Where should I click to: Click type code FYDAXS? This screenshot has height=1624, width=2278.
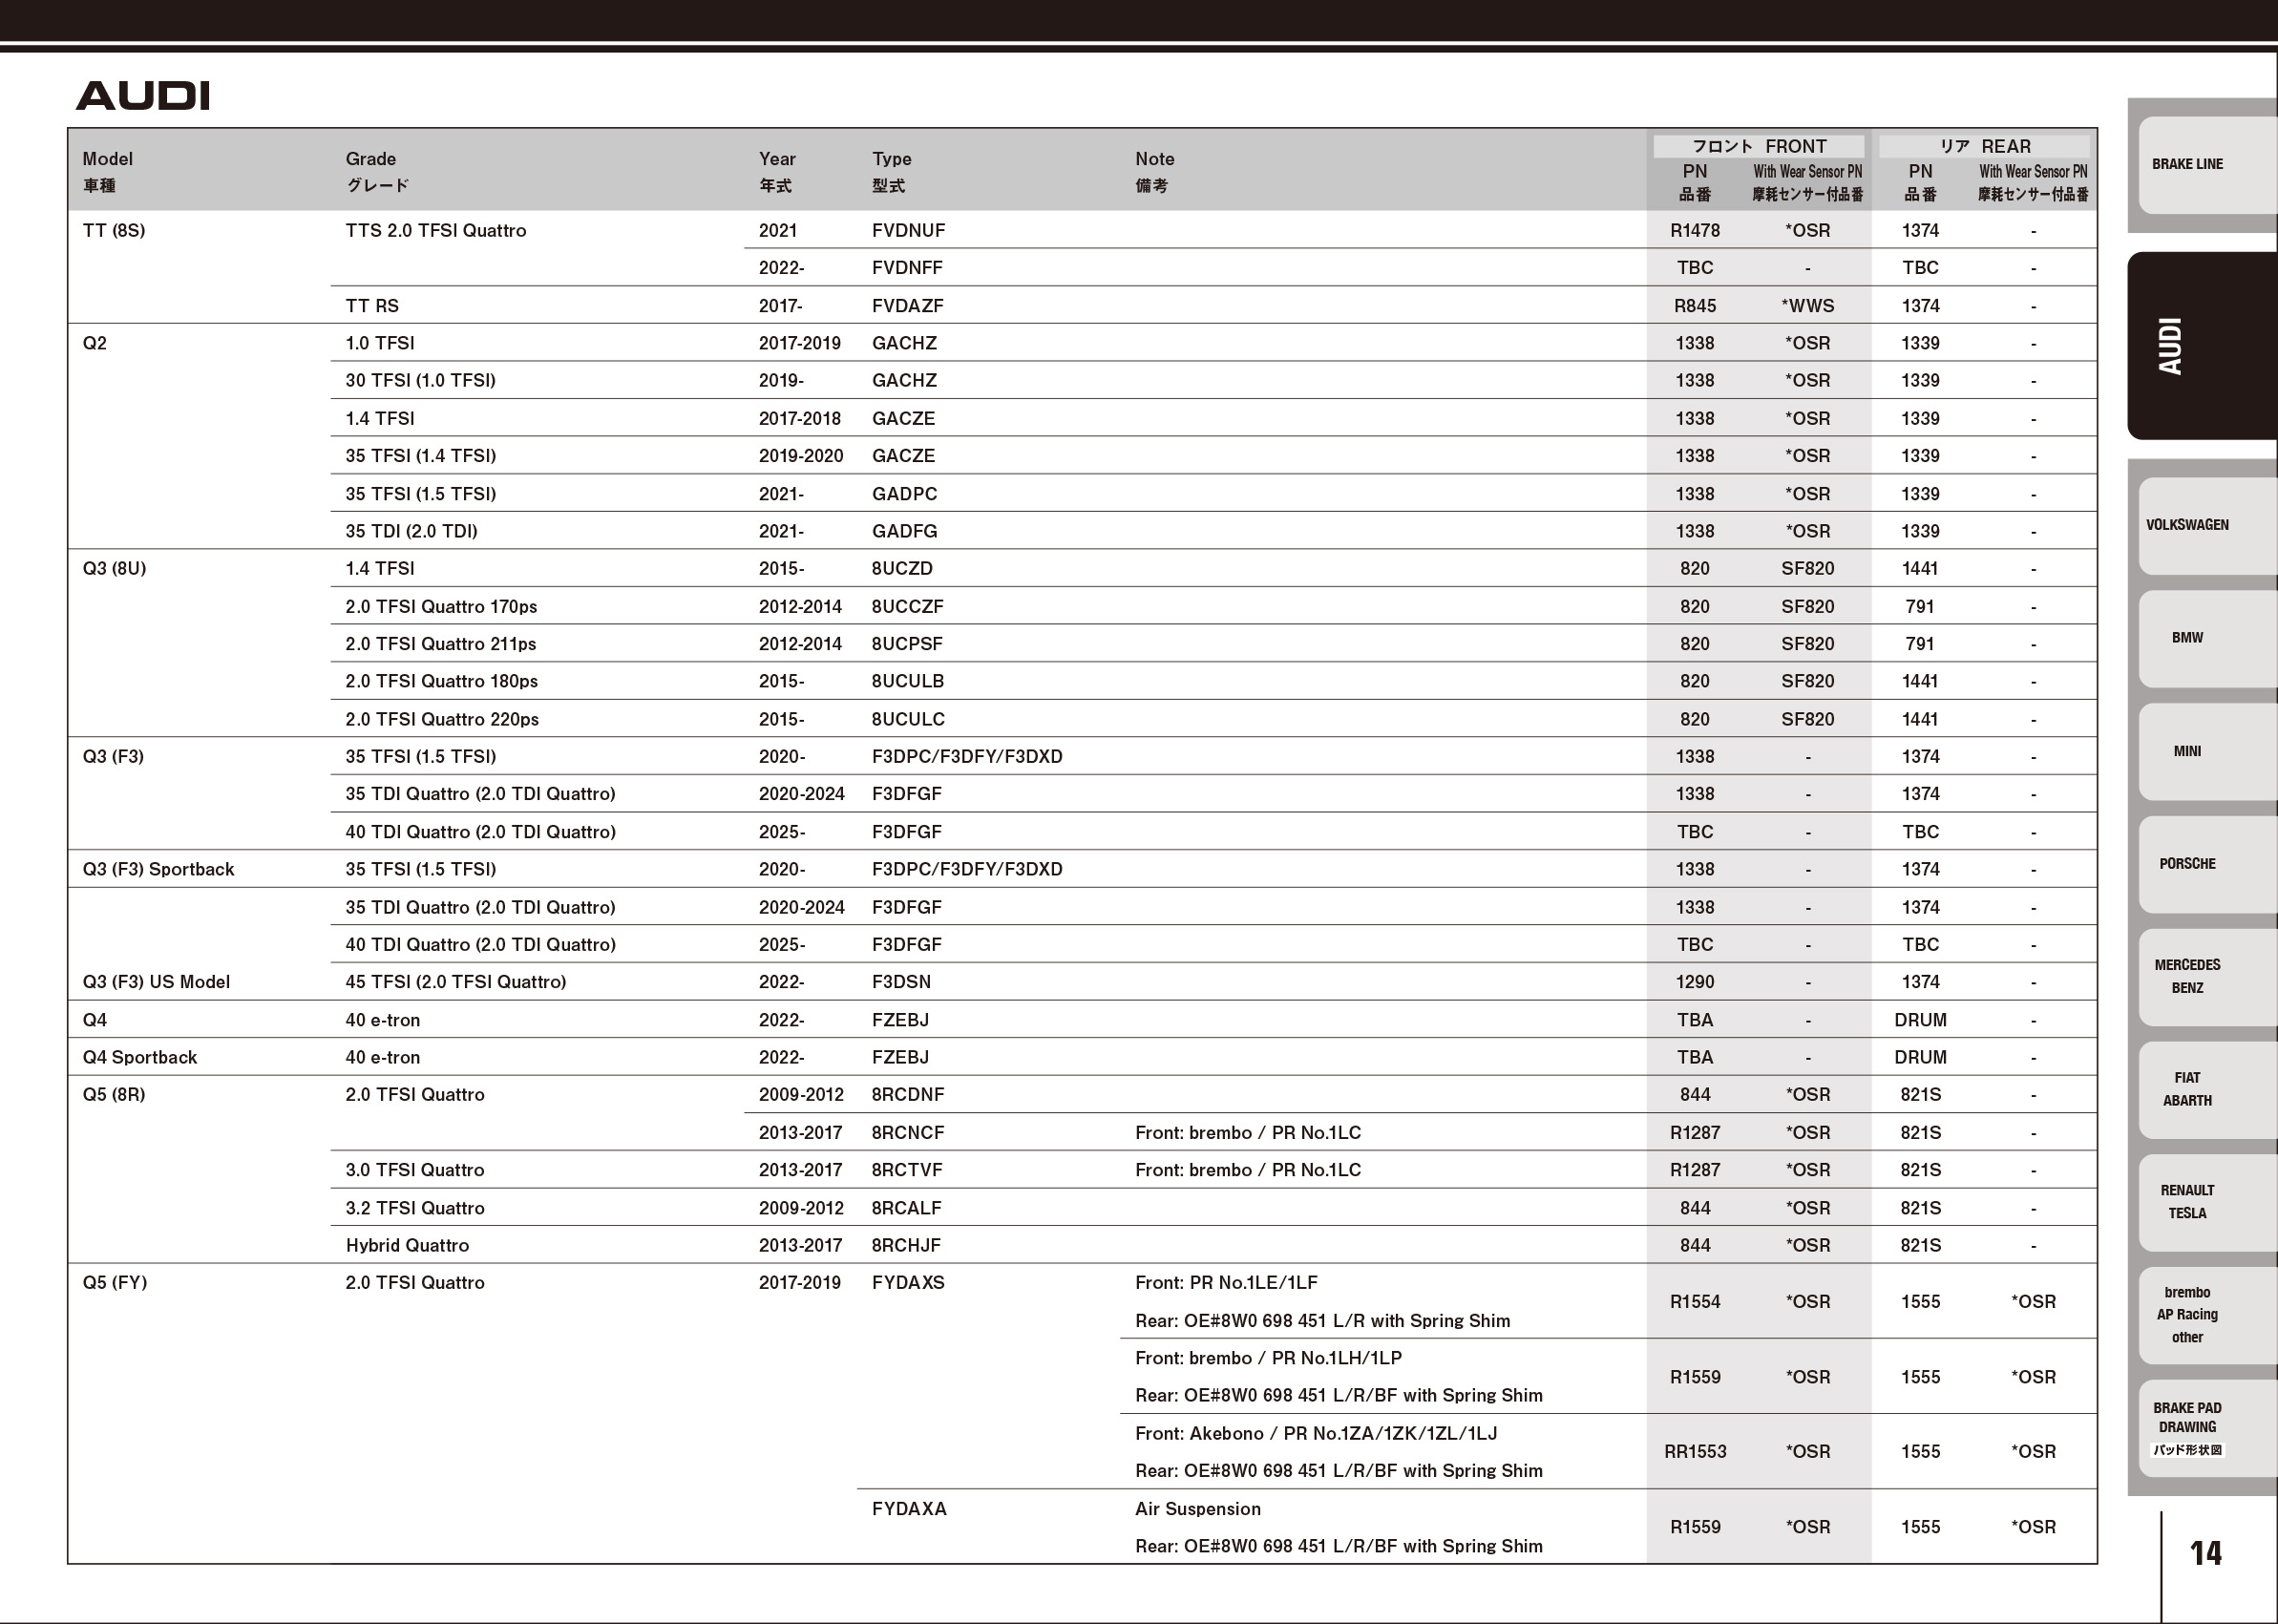(908, 1283)
